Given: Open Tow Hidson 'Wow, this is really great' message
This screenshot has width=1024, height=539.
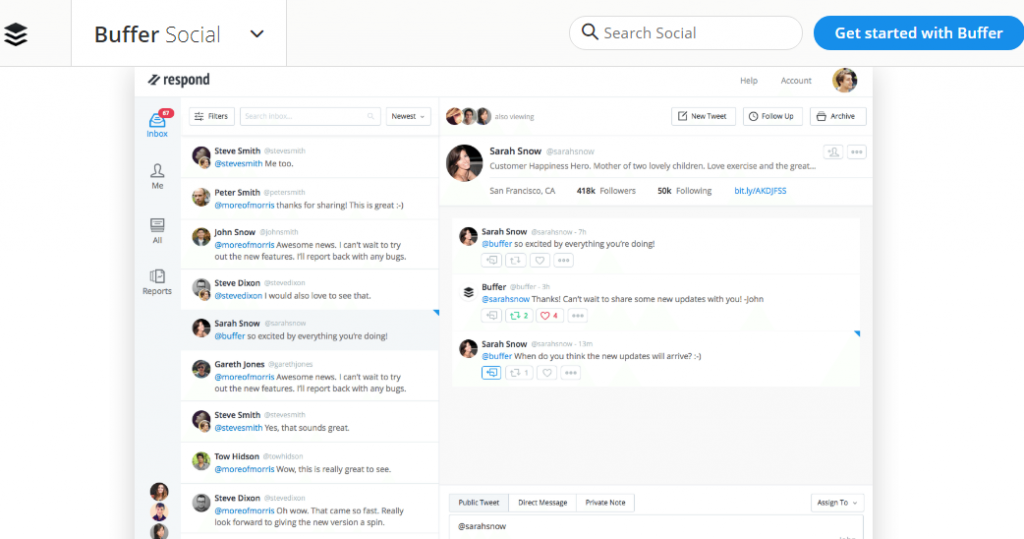Looking at the screenshot, I should (x=310, y=463).
